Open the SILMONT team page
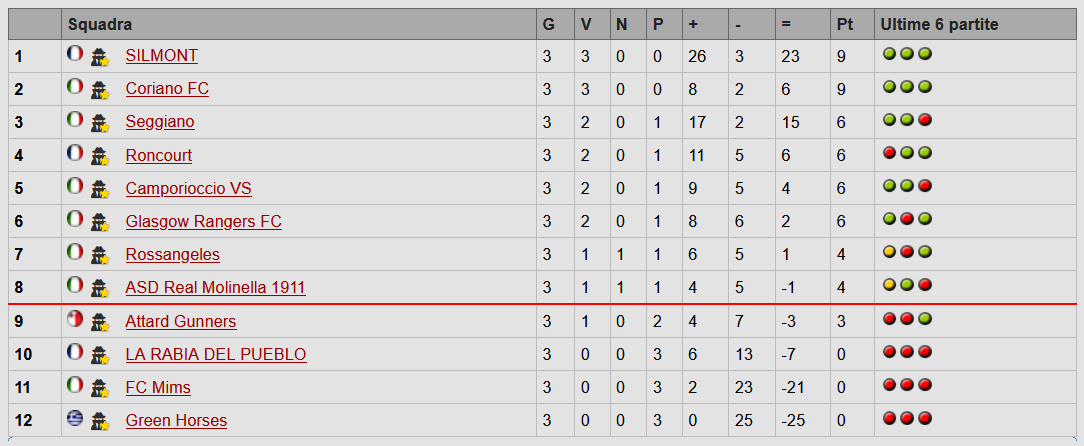Image resolution: width=1084 pixels, height=446 pixels. point(162,56)
